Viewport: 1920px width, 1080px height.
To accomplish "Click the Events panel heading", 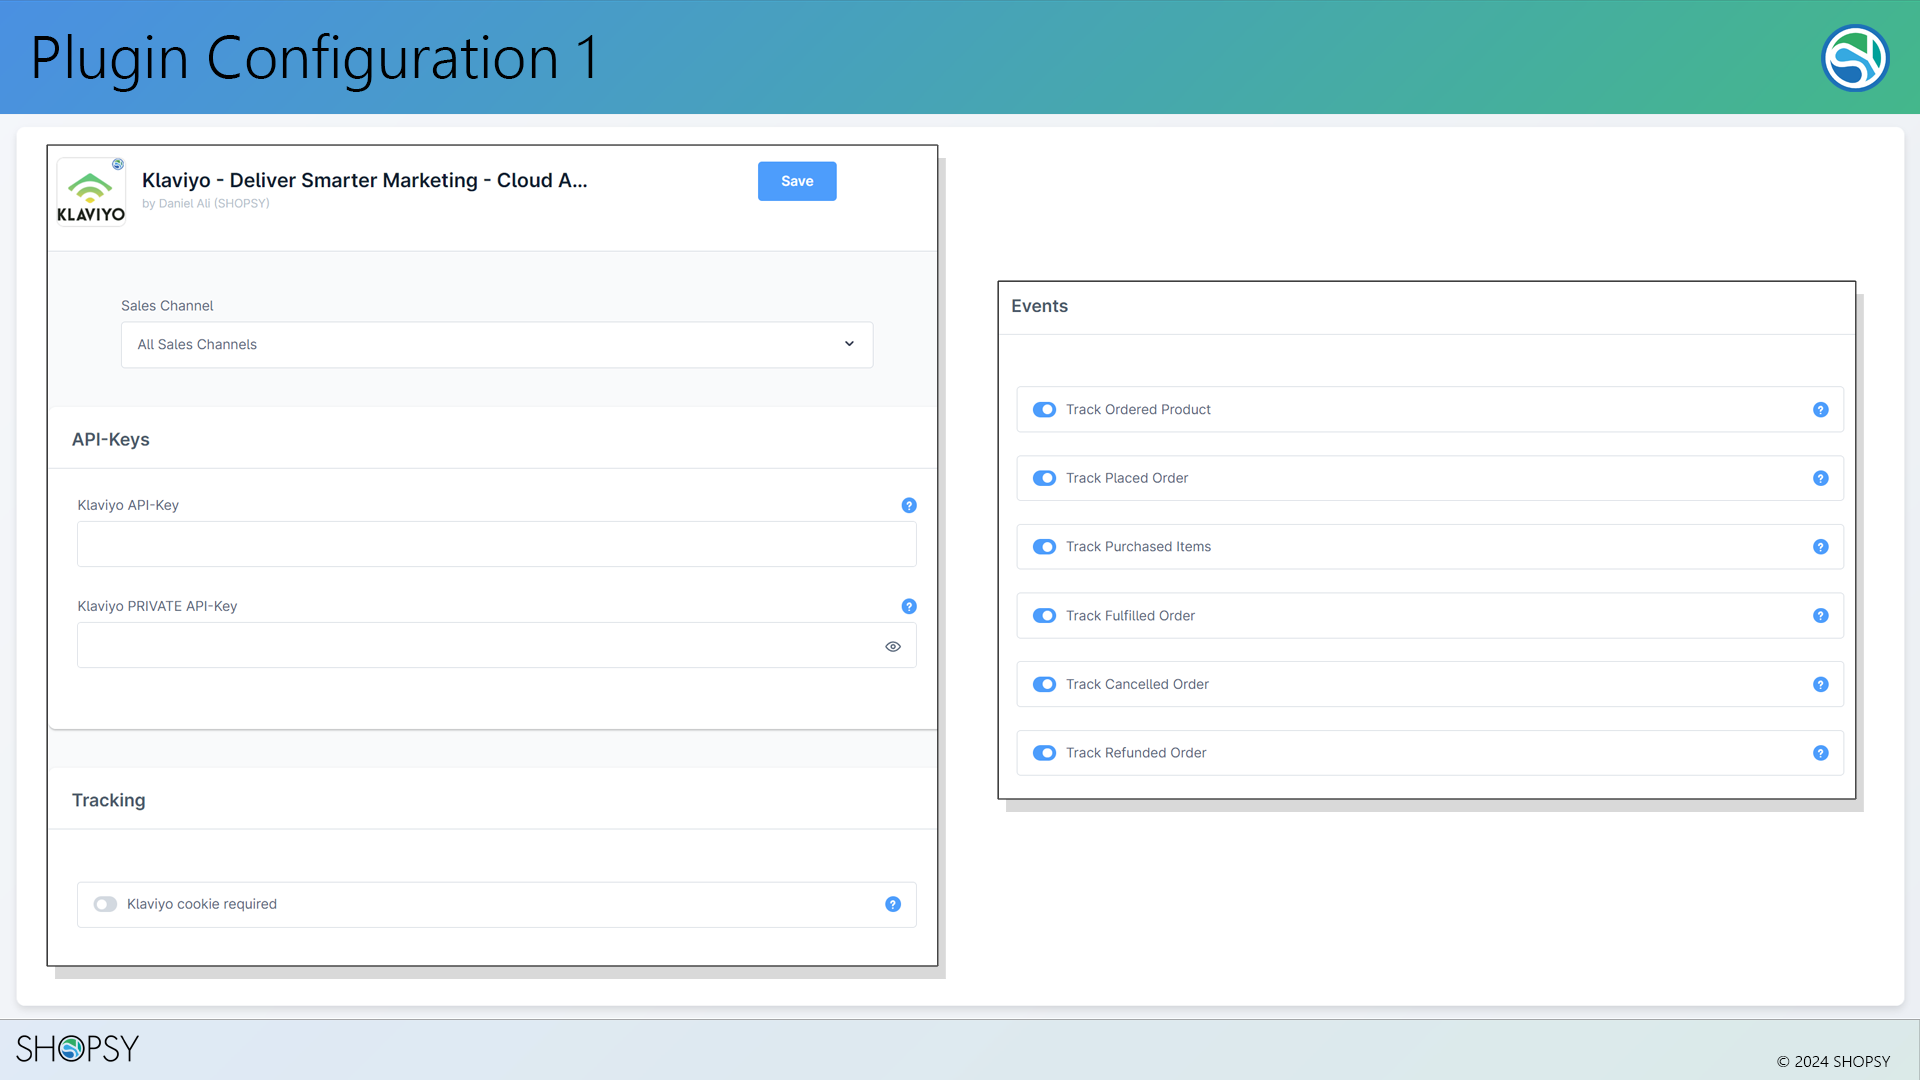I will (1039, 306).
